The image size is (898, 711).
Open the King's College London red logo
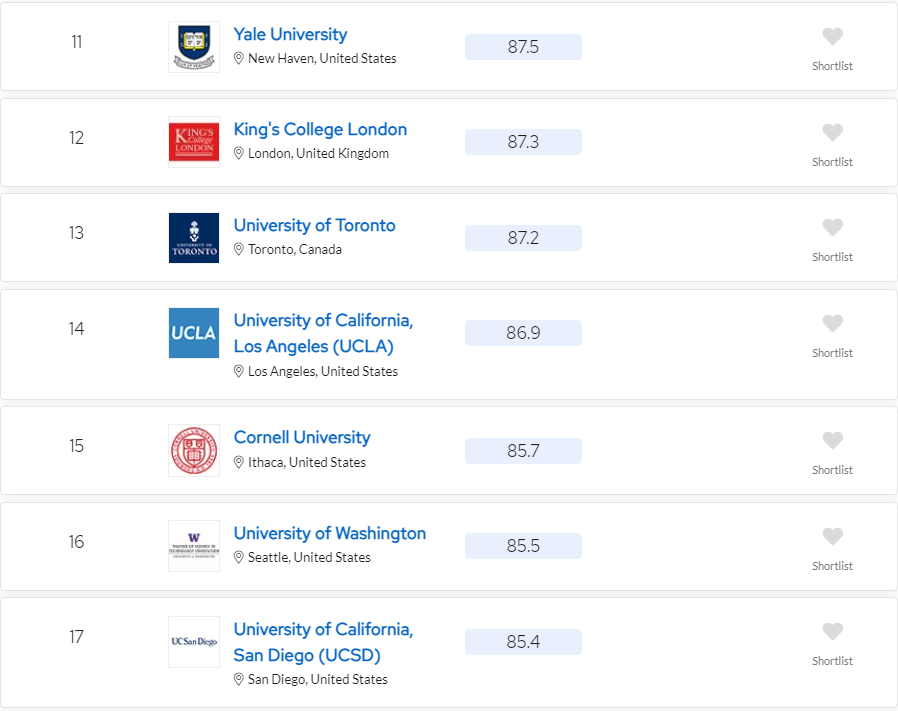coord(194,142)
